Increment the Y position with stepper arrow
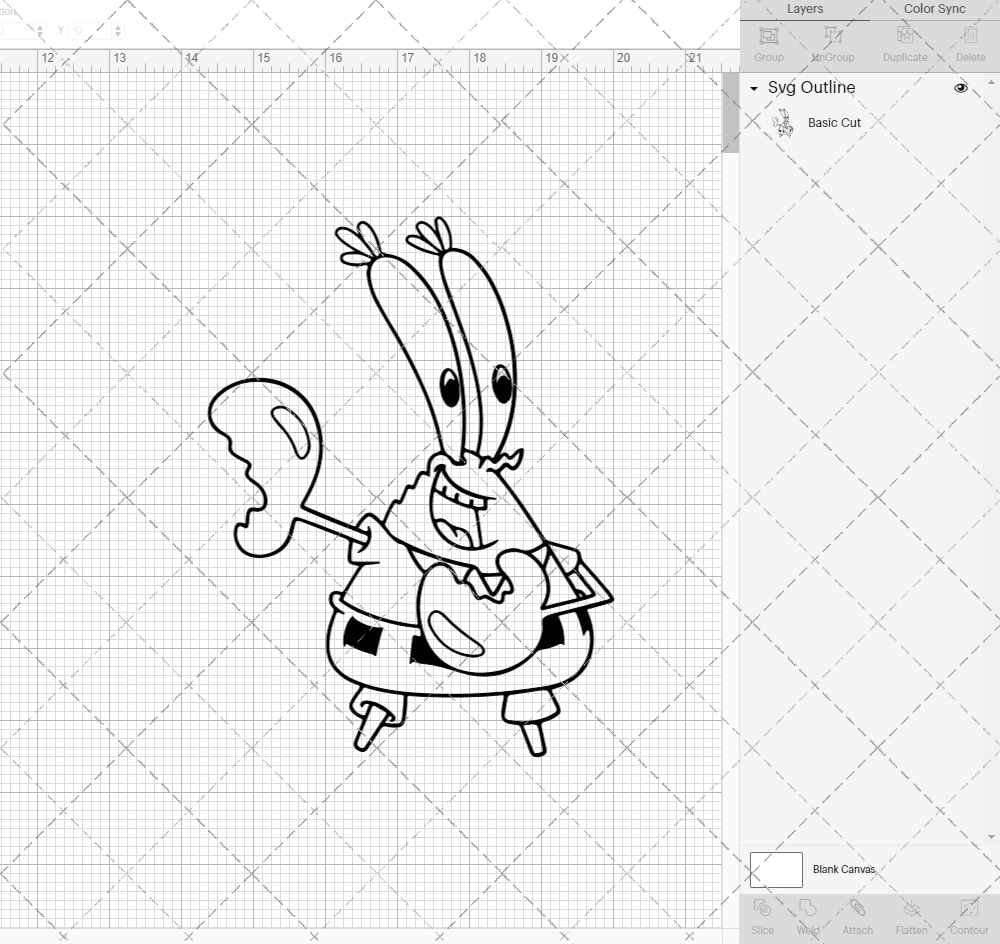The width and height of the screenshot is (1000, 944). (x=118, y=26)
